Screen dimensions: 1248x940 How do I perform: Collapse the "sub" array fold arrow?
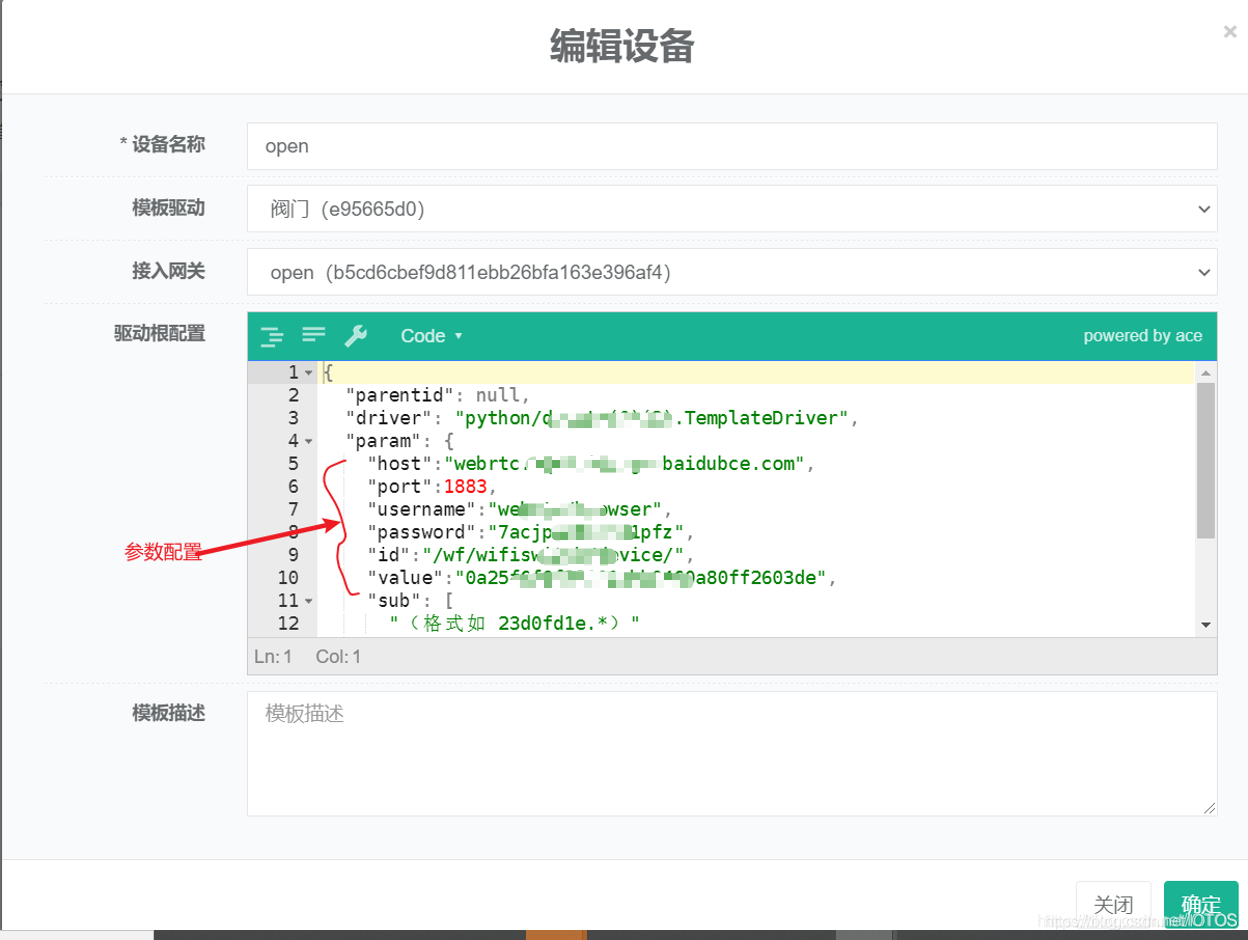[x=309, y=601]
